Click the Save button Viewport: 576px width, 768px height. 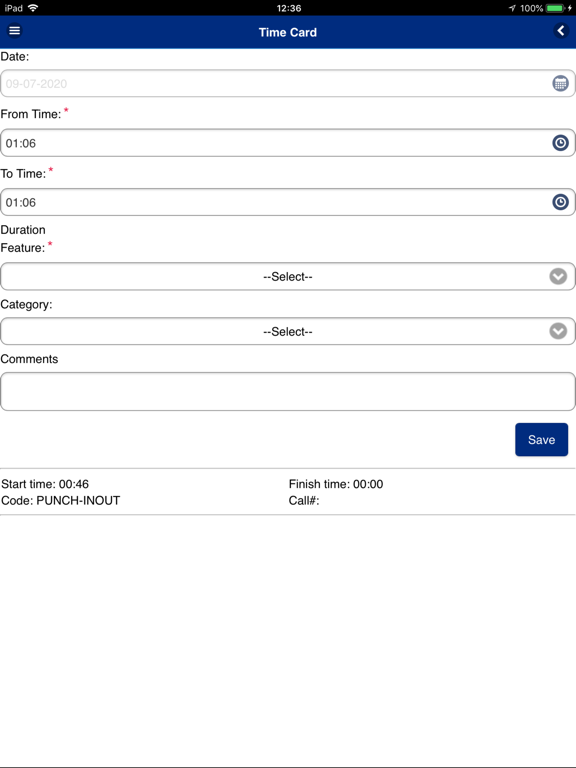click(x=541, y=440)
